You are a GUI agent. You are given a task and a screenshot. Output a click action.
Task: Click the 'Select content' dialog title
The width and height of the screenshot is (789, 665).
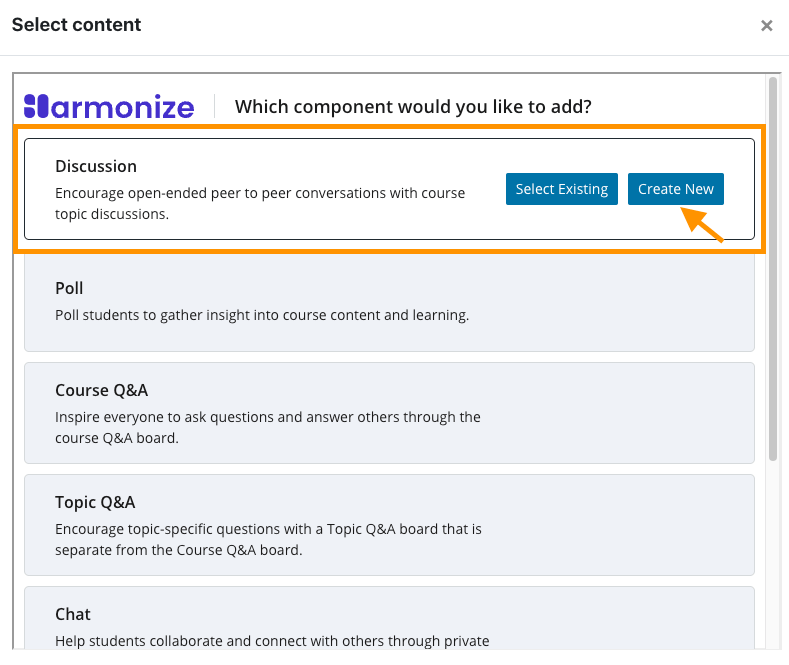pyautogui.click(x=77, y=25)
